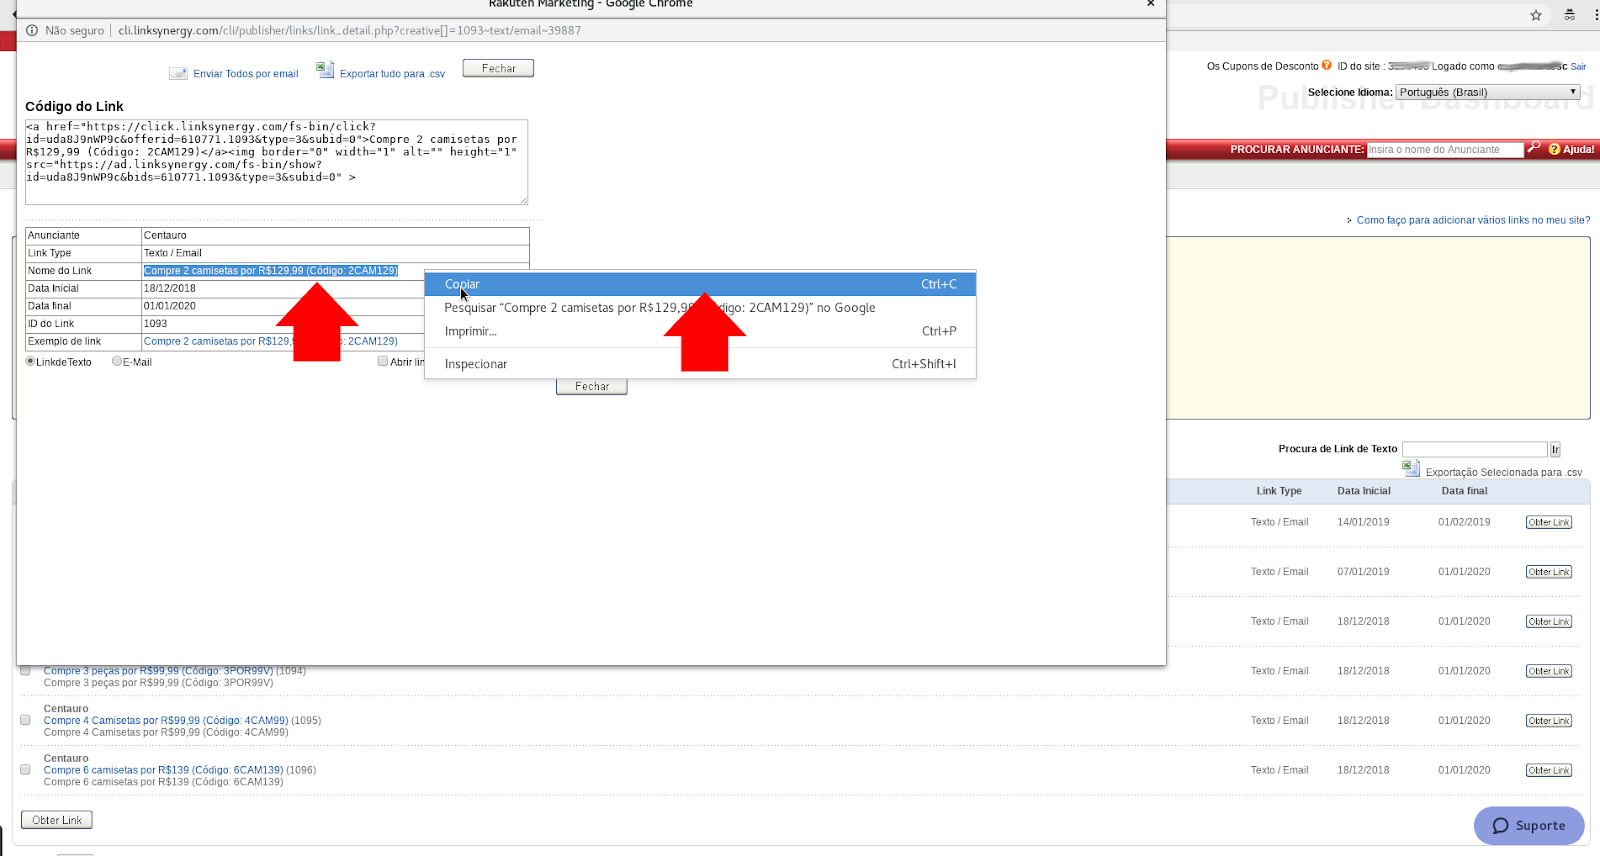
Task: Select the LinkdeTexto radio option
Action: tap(30, 362)
